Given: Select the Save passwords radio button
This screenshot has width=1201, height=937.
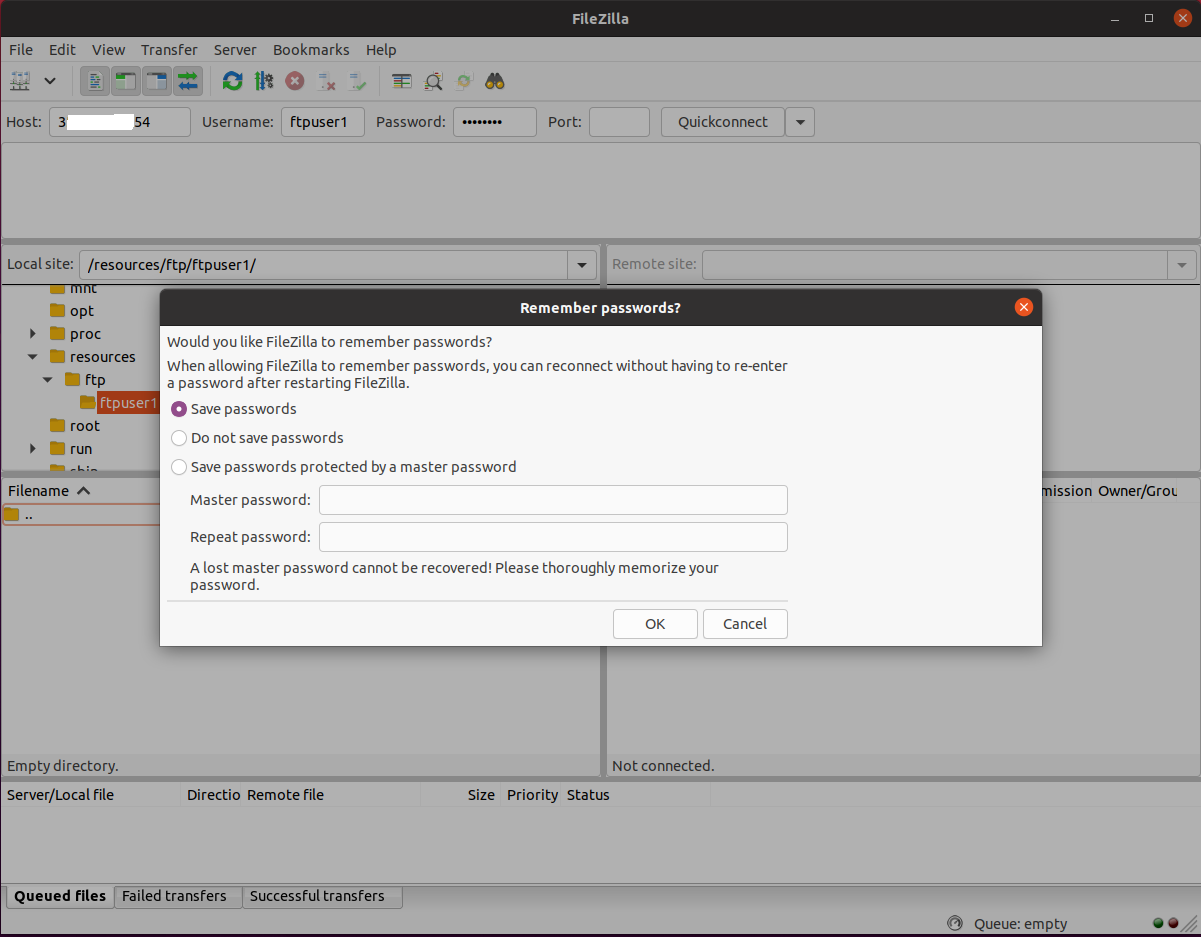Looking at the screenshot, I should [179, 409].
